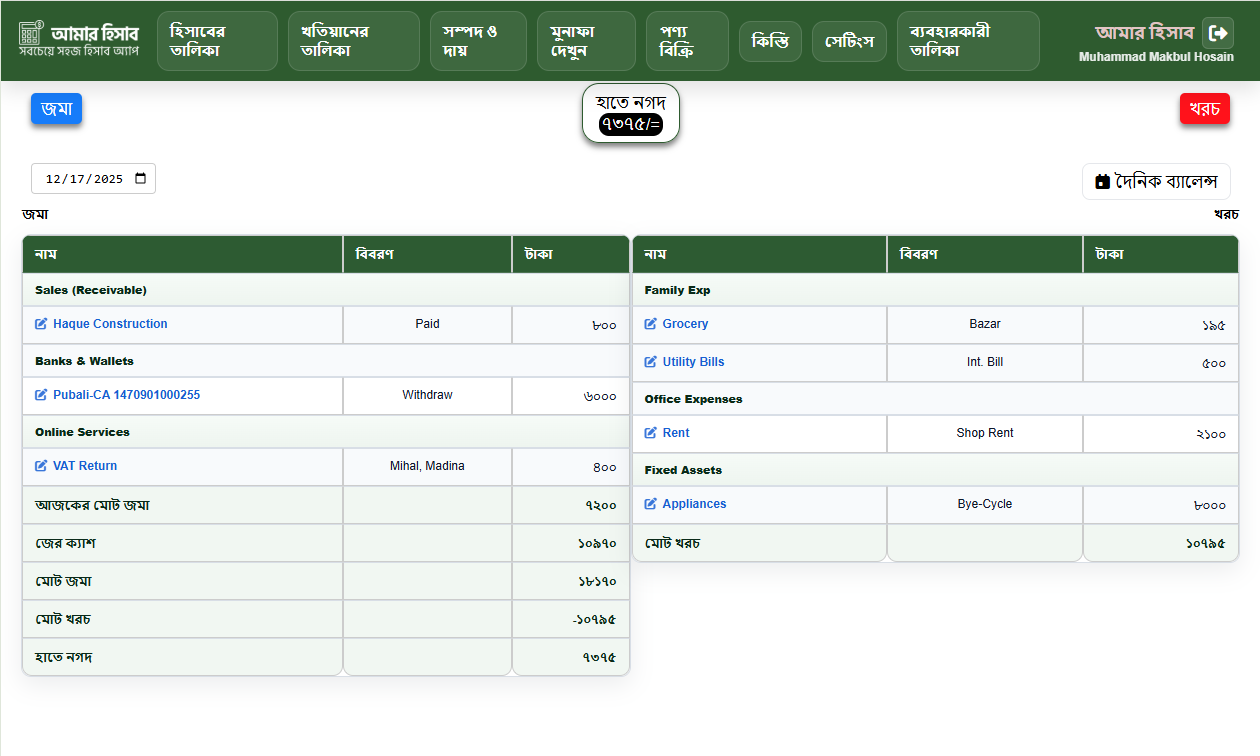Screen dimensions: 1260x756
Task: Click edit icon beside Utility Bills
Action: [650, 362]
